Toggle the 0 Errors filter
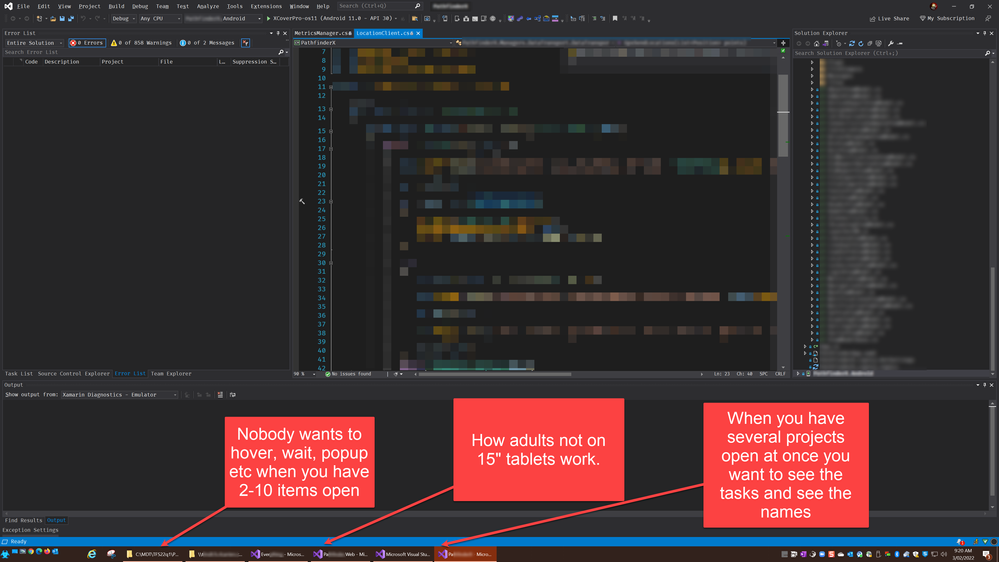 click(87, 43)
